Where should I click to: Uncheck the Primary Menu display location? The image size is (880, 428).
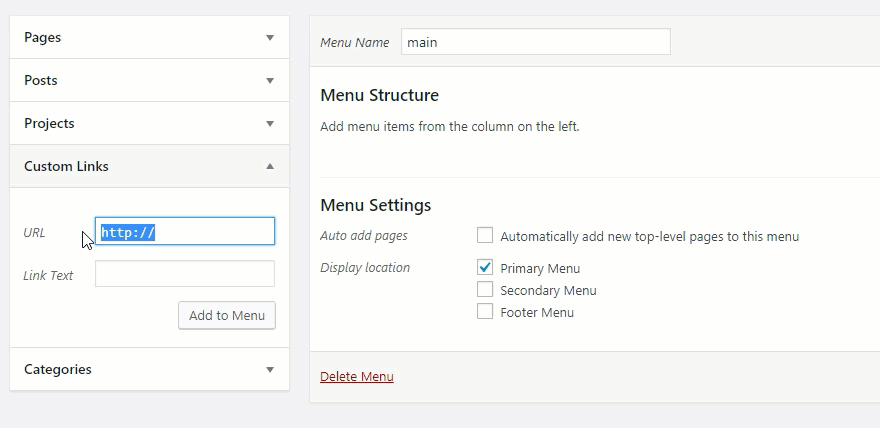pos(485,267)
